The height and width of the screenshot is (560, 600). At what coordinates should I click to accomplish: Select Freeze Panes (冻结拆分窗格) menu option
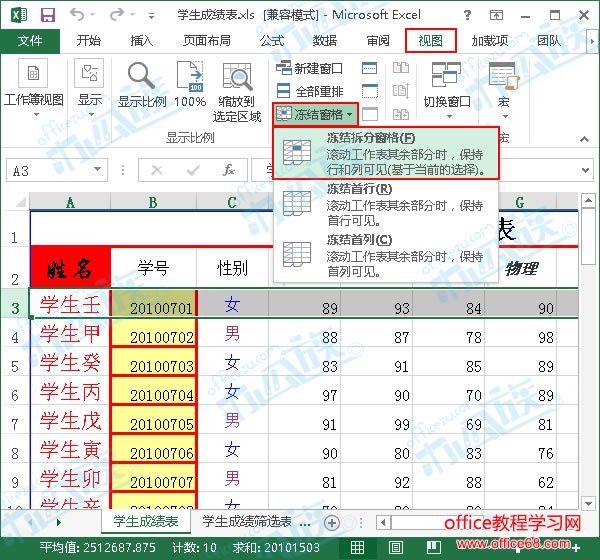point(386,153)
